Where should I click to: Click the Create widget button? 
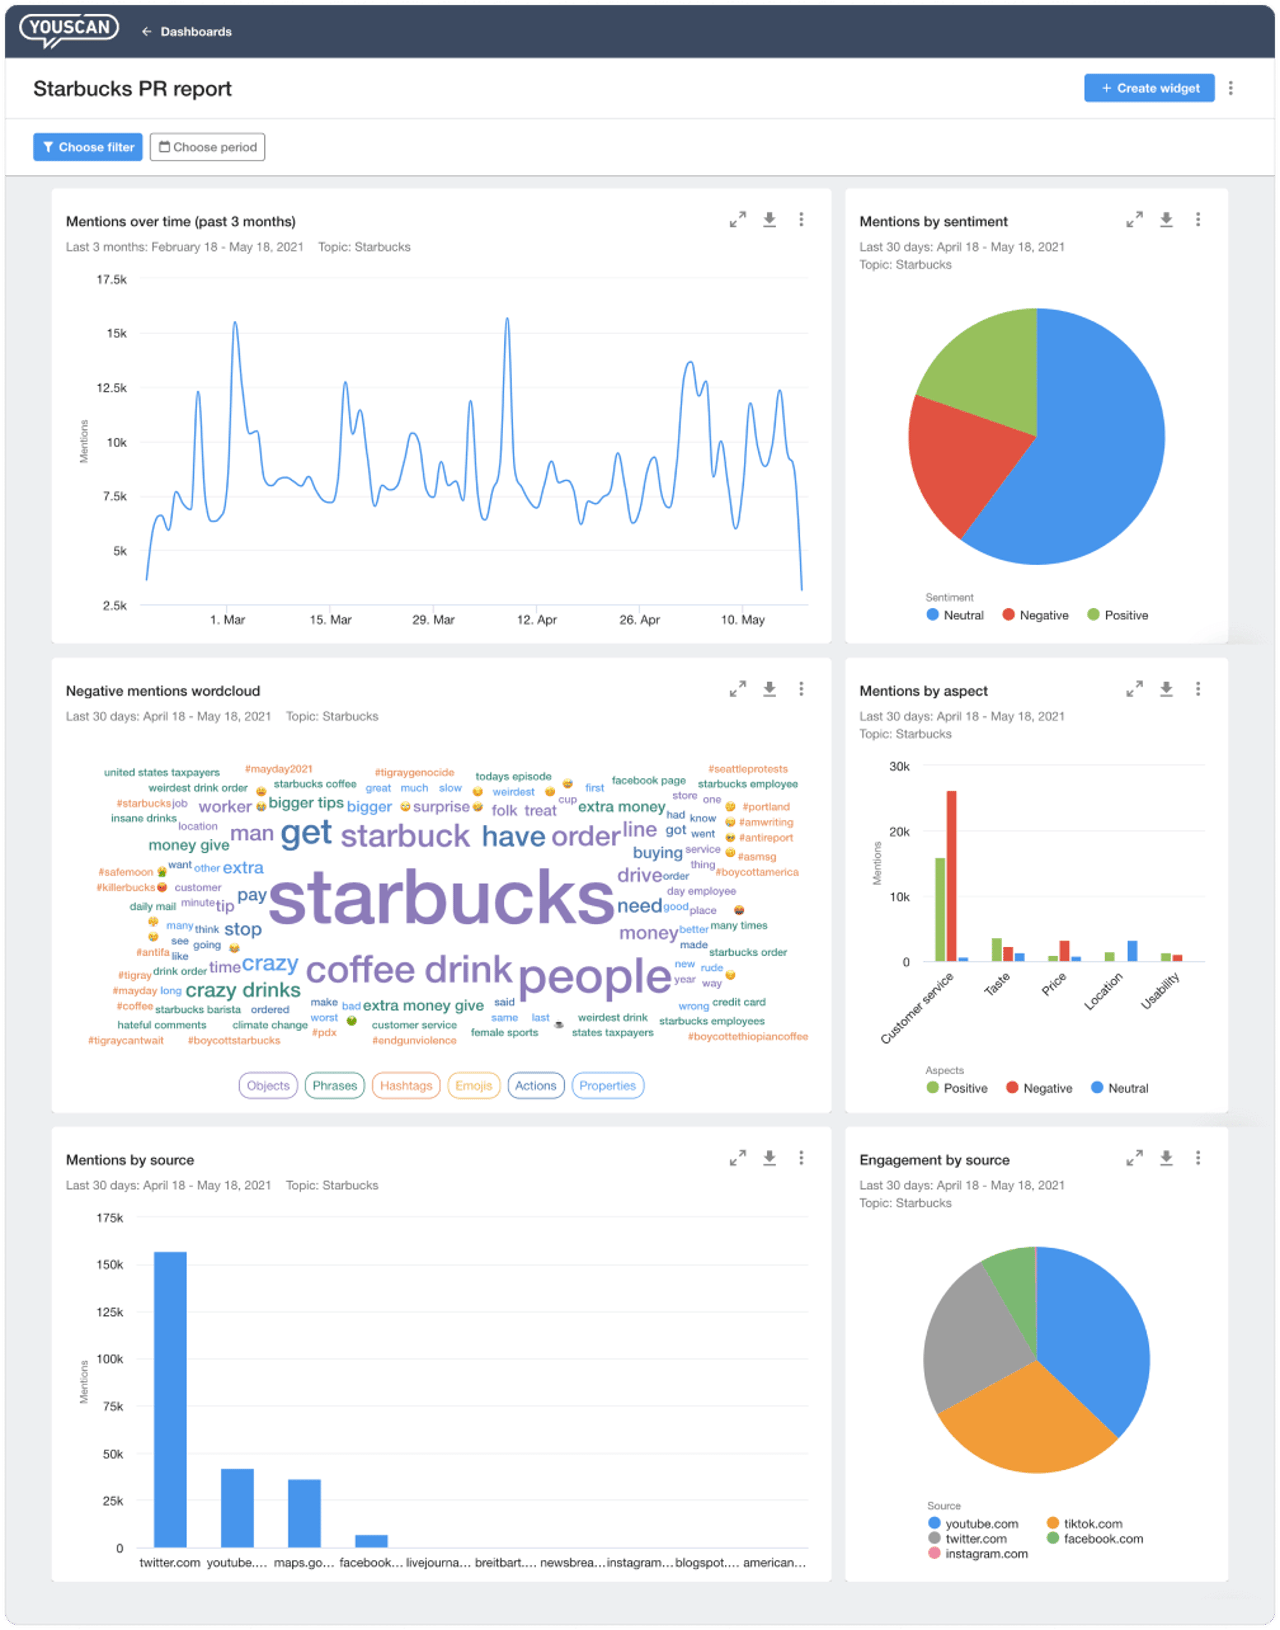[1149, 88]
